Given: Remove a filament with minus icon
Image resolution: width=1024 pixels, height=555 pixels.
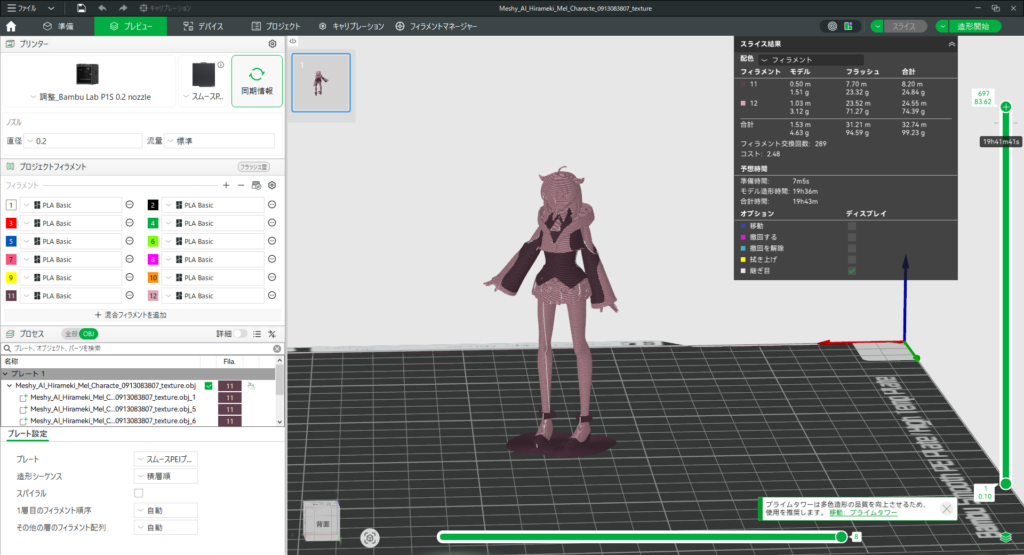Looking at the screenshot, I should [x=241, y=185].
